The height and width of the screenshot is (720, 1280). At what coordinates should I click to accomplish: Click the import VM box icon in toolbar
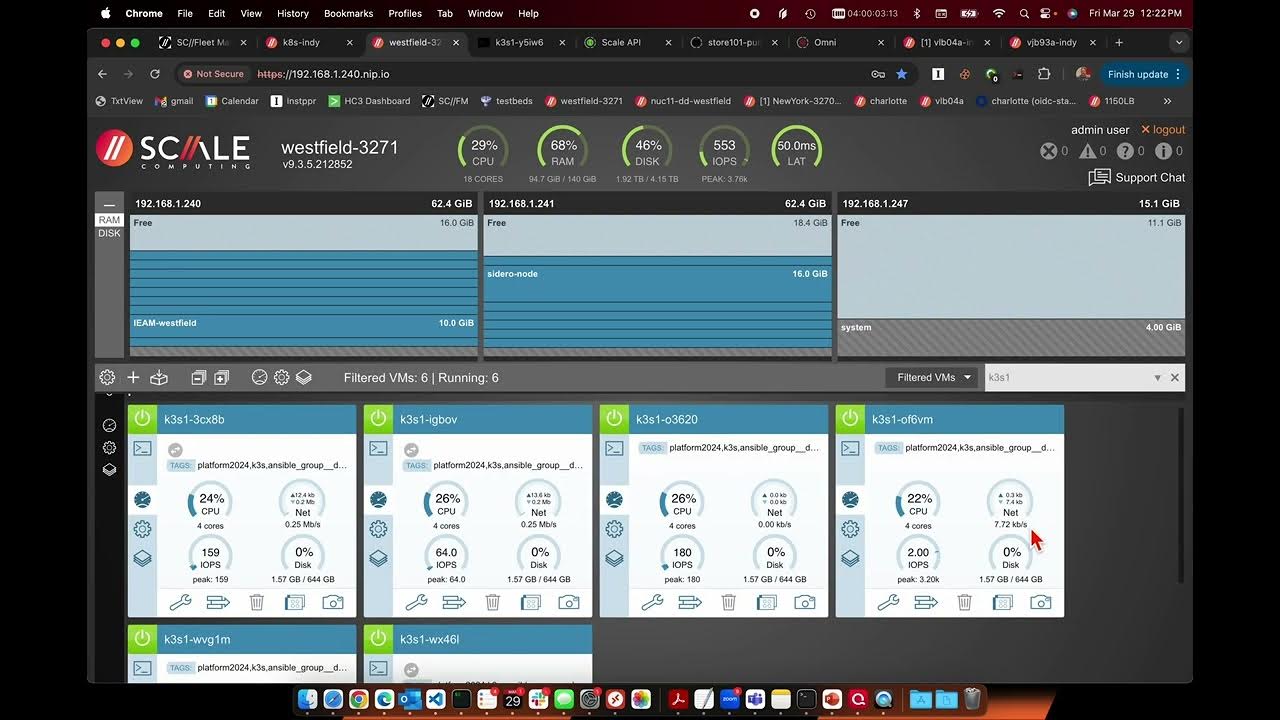click(x=159, y=377)
